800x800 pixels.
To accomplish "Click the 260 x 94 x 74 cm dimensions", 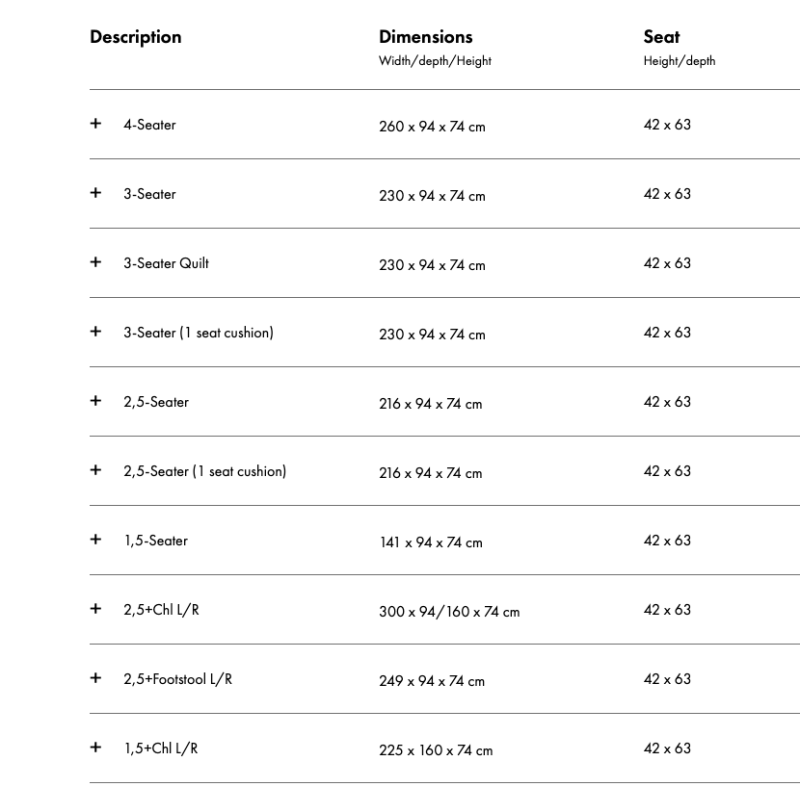I will click(432, 126).
